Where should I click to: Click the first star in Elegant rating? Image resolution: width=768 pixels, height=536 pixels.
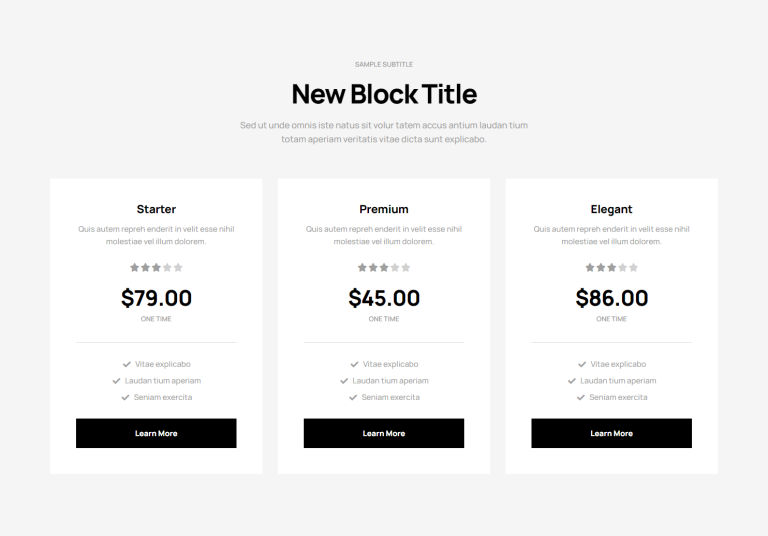590,267
